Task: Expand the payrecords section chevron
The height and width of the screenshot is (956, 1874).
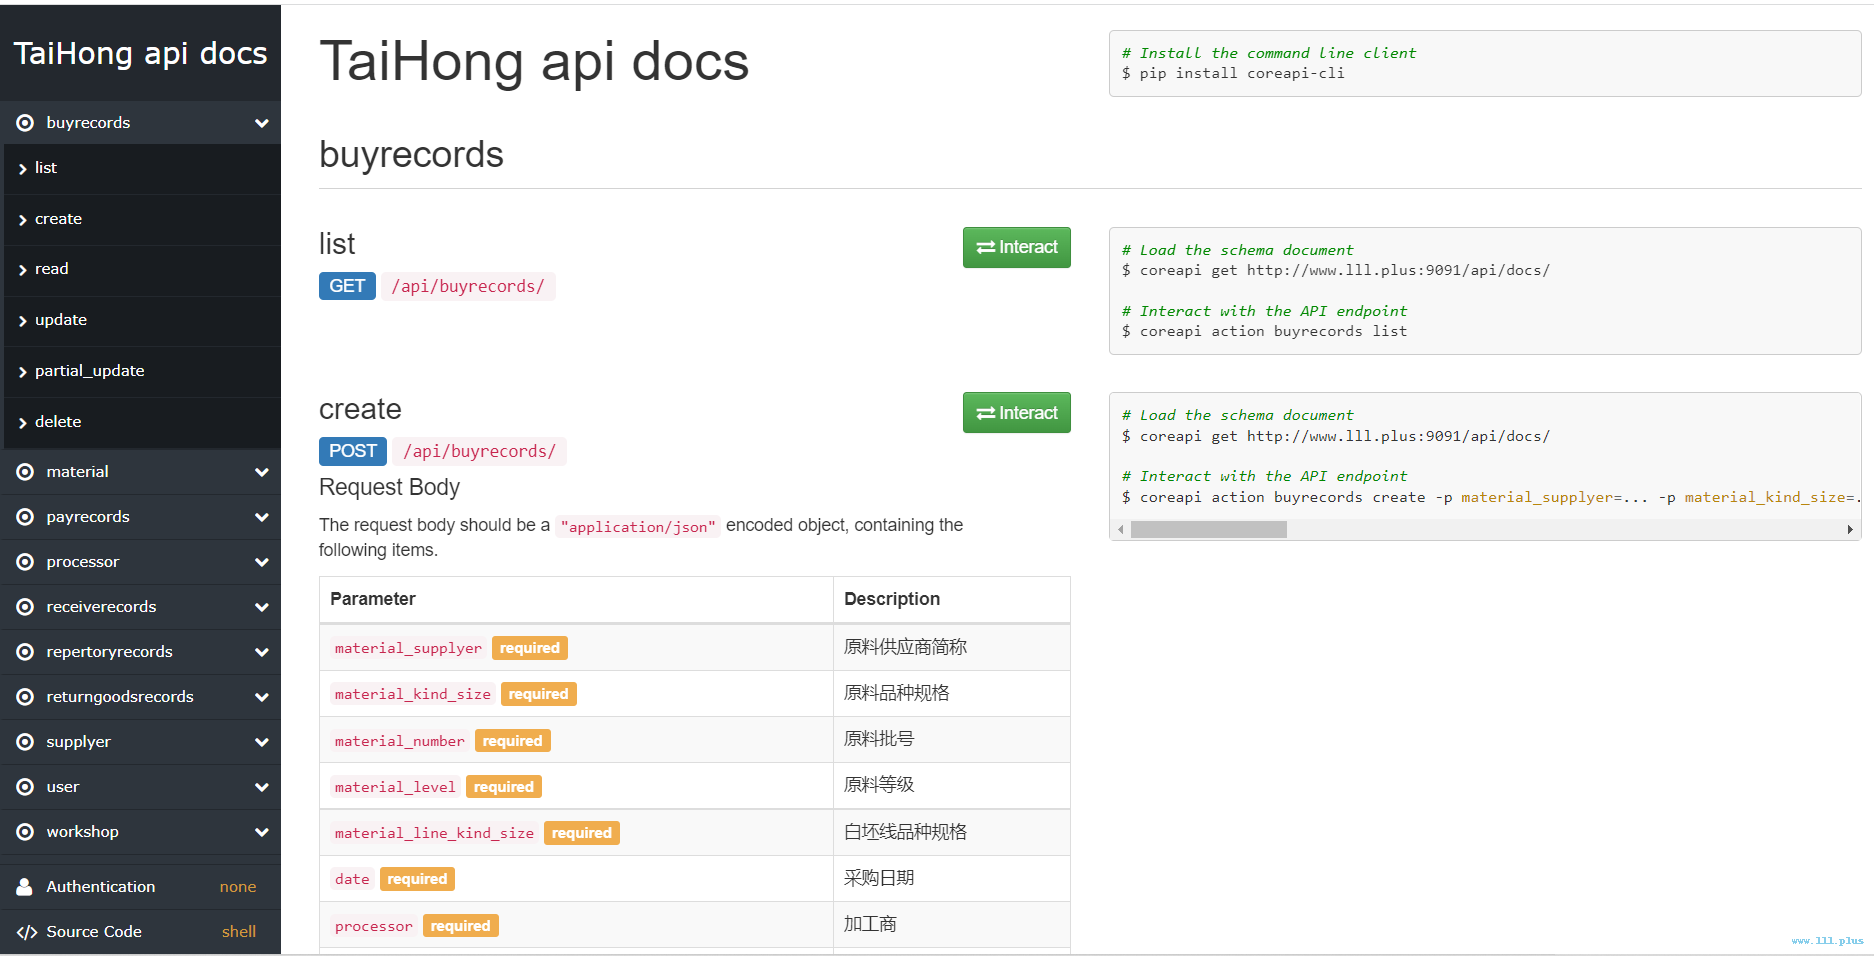Action: point(261,517)
